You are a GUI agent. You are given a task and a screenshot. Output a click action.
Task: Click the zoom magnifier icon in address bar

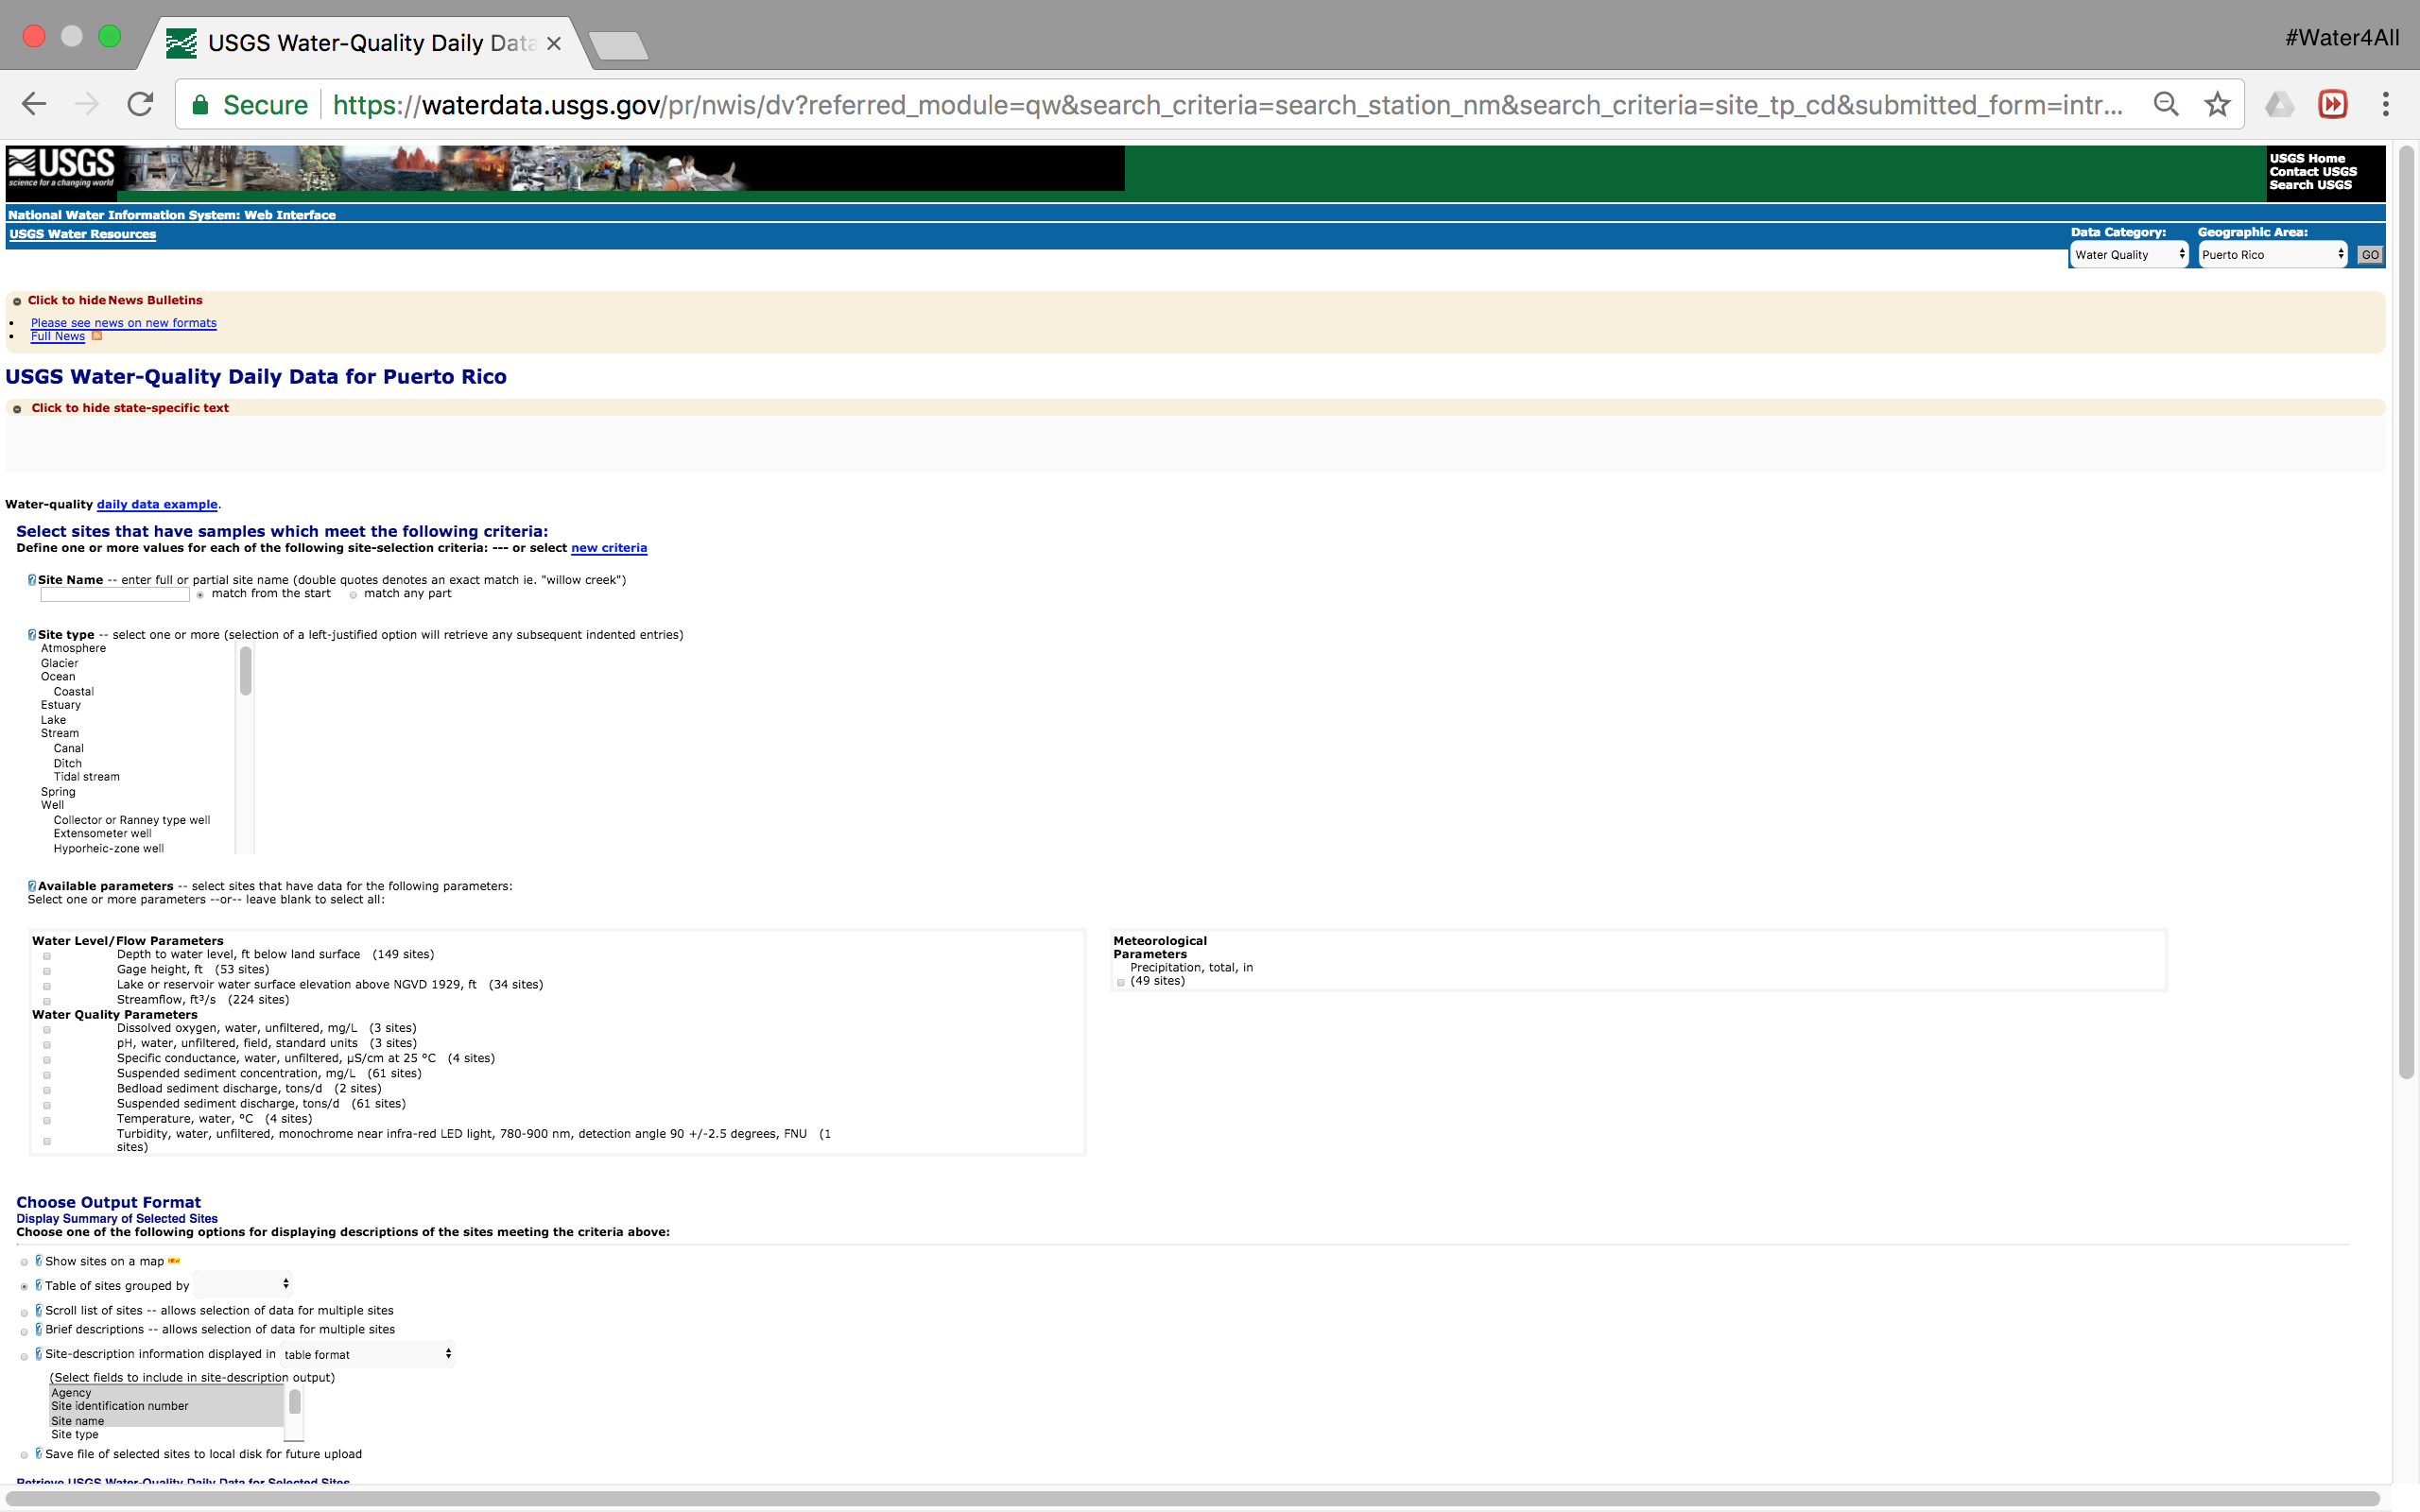point(2165,104)
